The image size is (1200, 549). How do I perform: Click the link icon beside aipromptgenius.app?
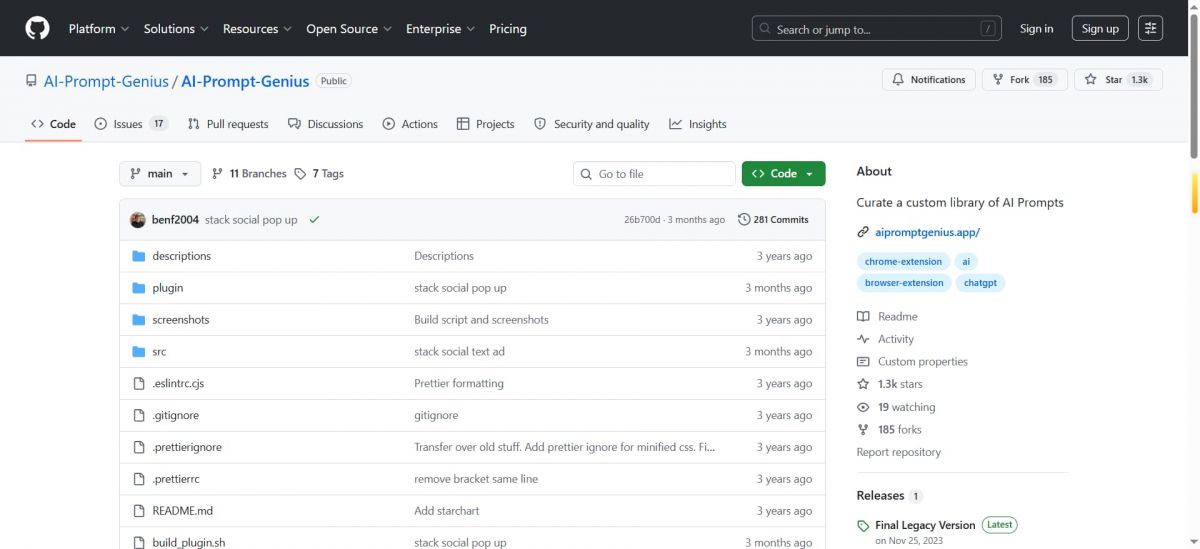click(x=863, y=232)
